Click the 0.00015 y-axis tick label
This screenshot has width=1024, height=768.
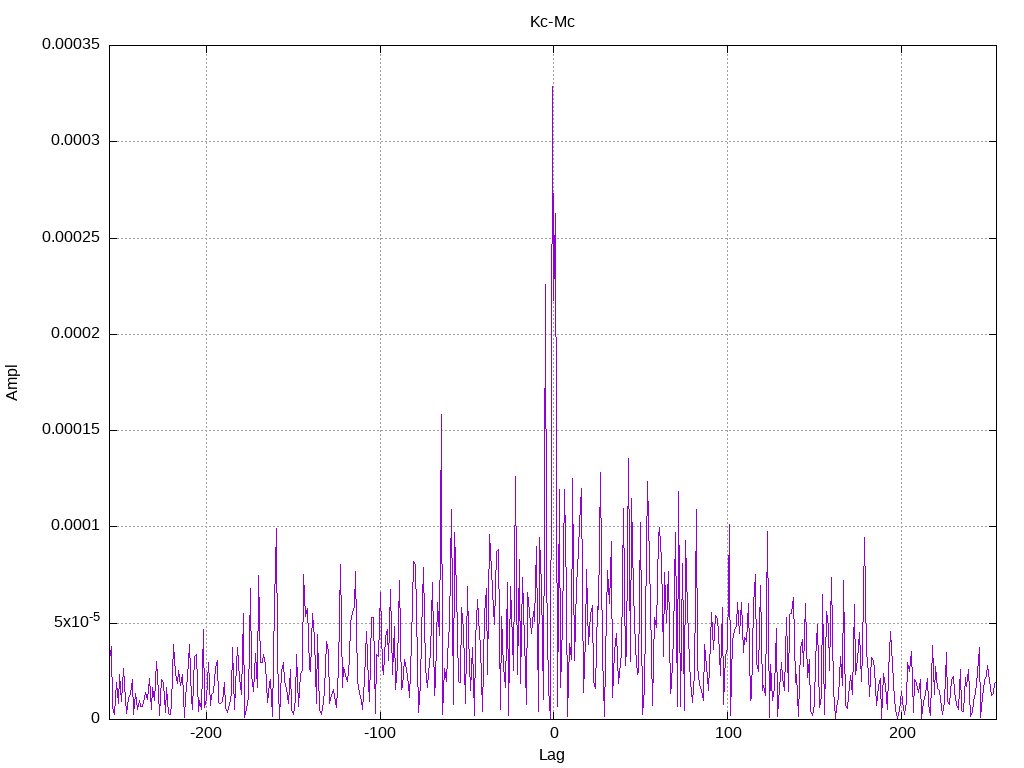71,429
